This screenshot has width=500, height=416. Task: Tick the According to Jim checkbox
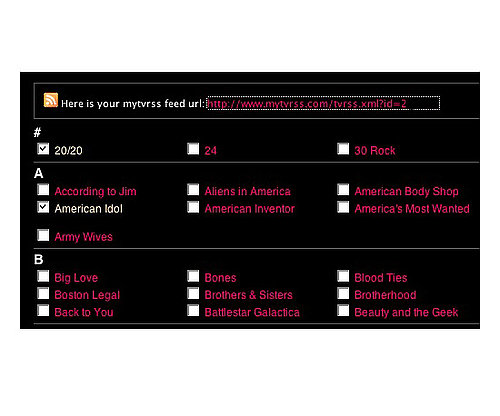(x=43, y=189)
